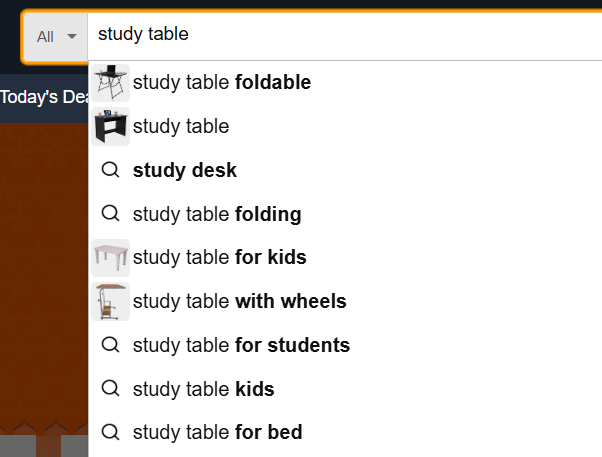Select 'study table foldable' suggestion text
The width and height of the screenshot is (602, 457).
click(x=222, y=82)
